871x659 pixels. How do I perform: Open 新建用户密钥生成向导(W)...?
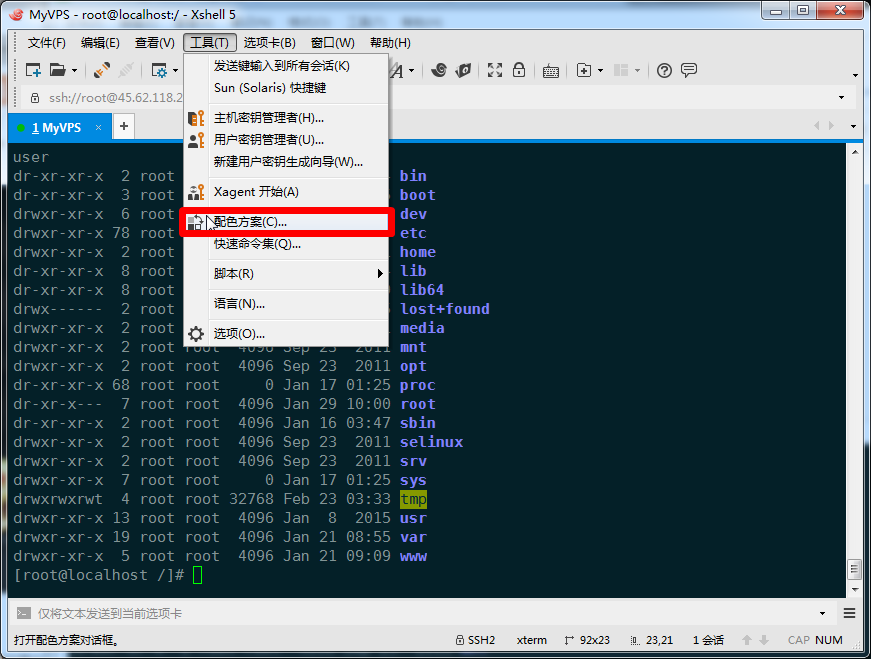287,162
